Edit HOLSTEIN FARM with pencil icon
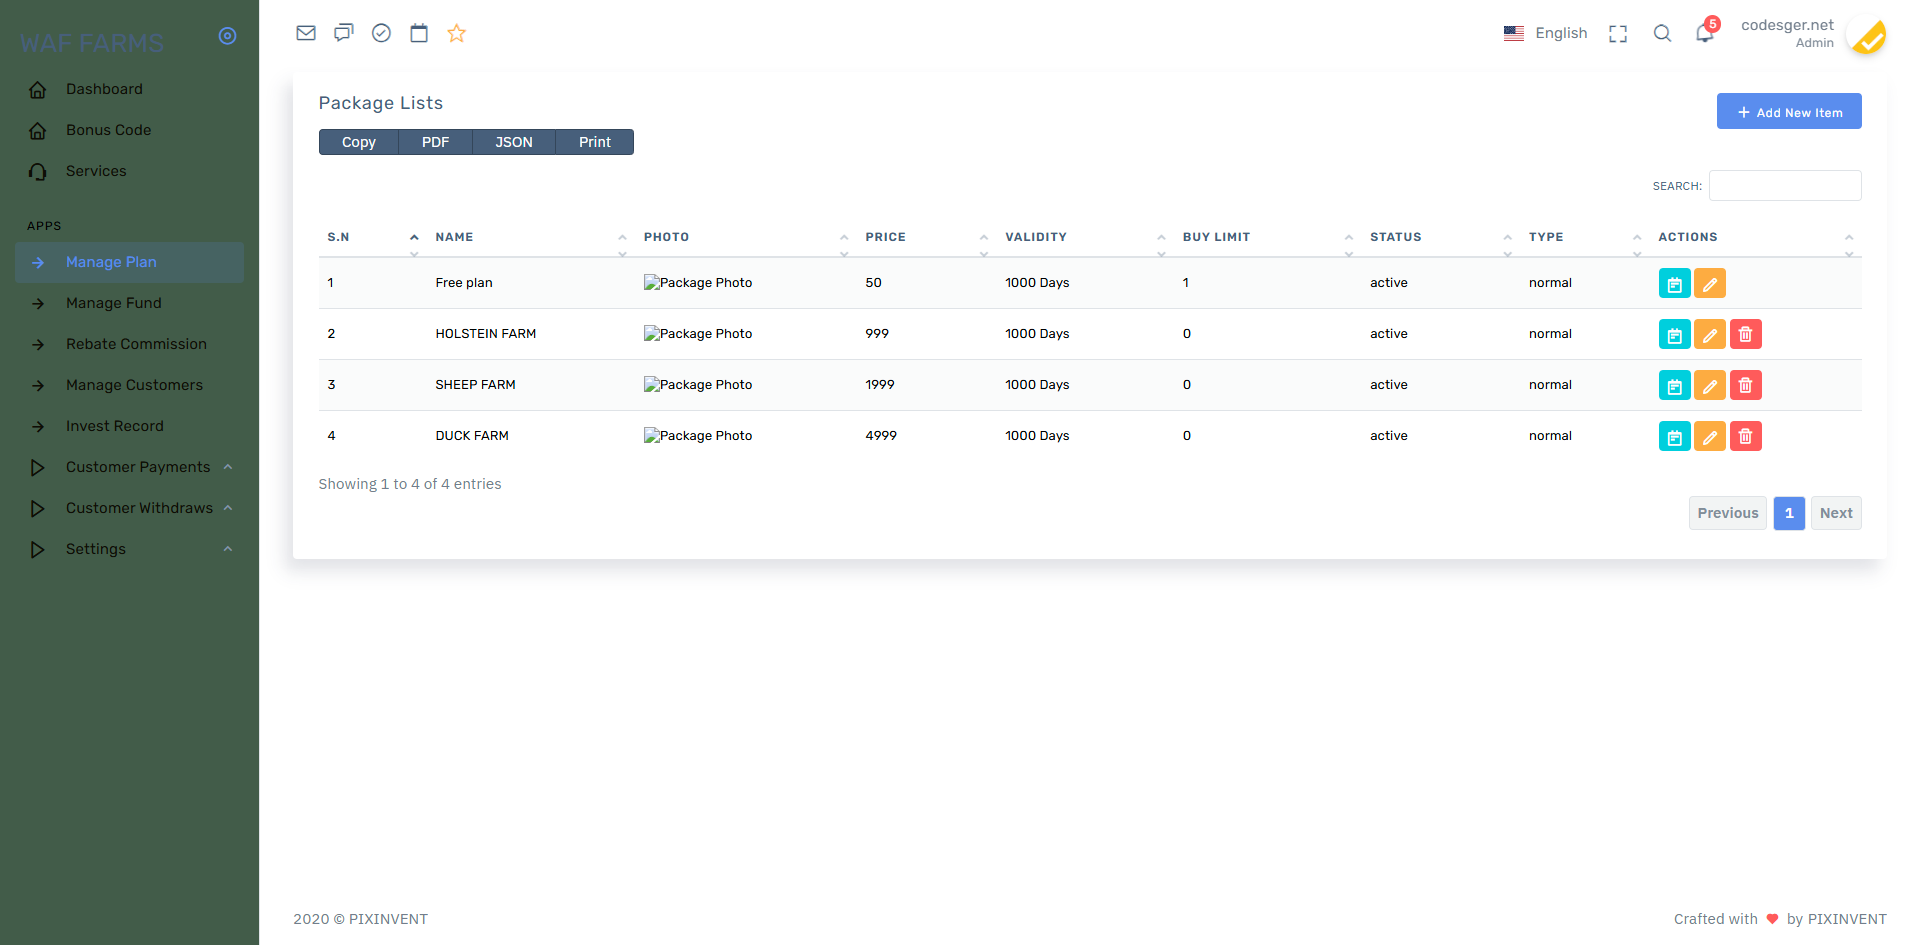1920x945 pixels. coord(1710,335)
